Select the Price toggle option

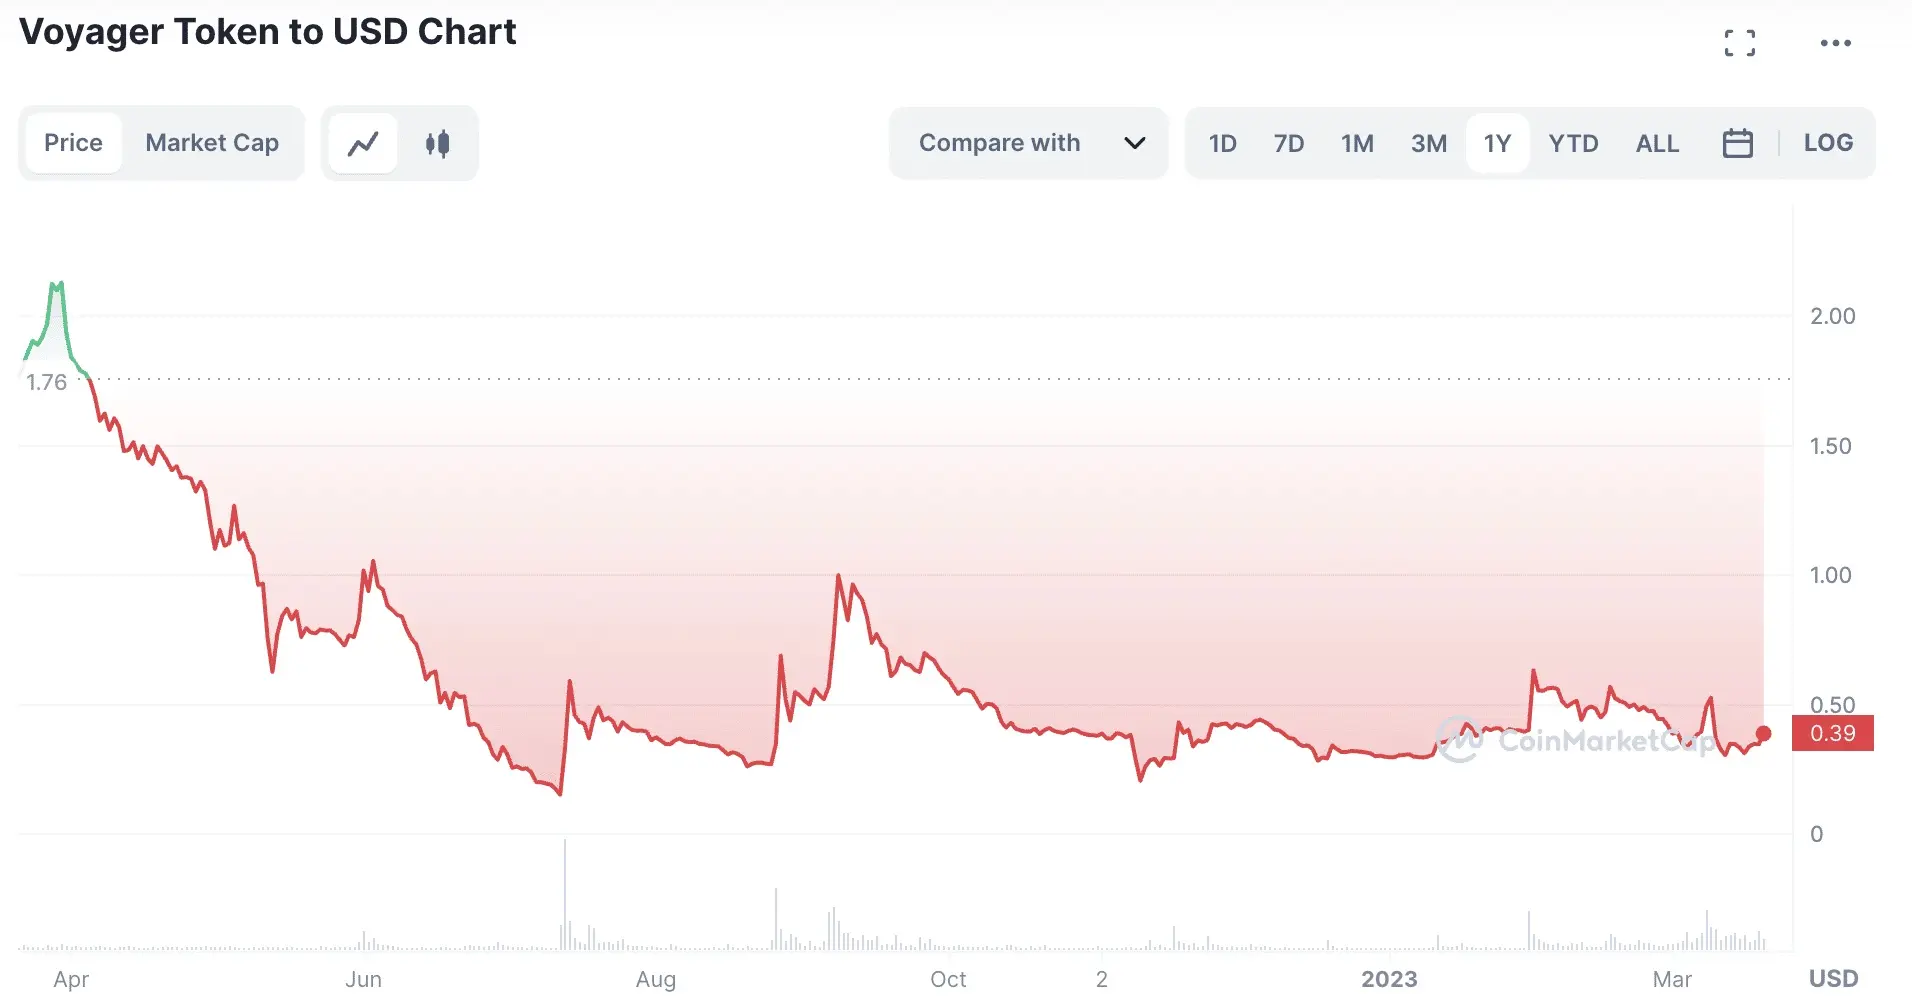tap(73, 143)
